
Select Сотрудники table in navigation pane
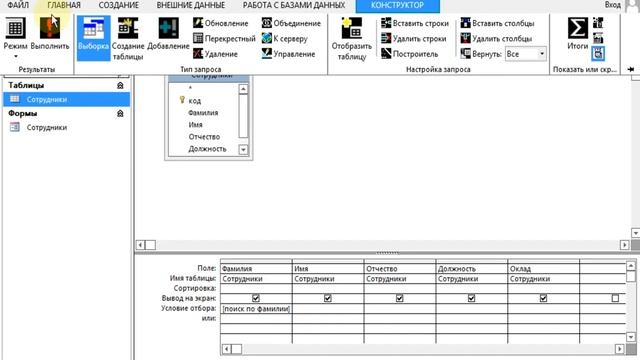(x=67, y=99)
